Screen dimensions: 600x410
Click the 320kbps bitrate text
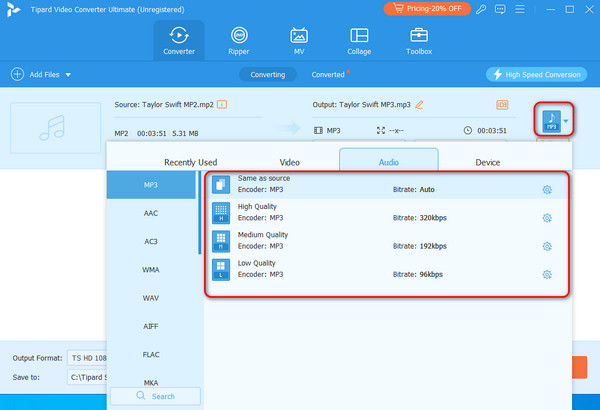[433, 218]
